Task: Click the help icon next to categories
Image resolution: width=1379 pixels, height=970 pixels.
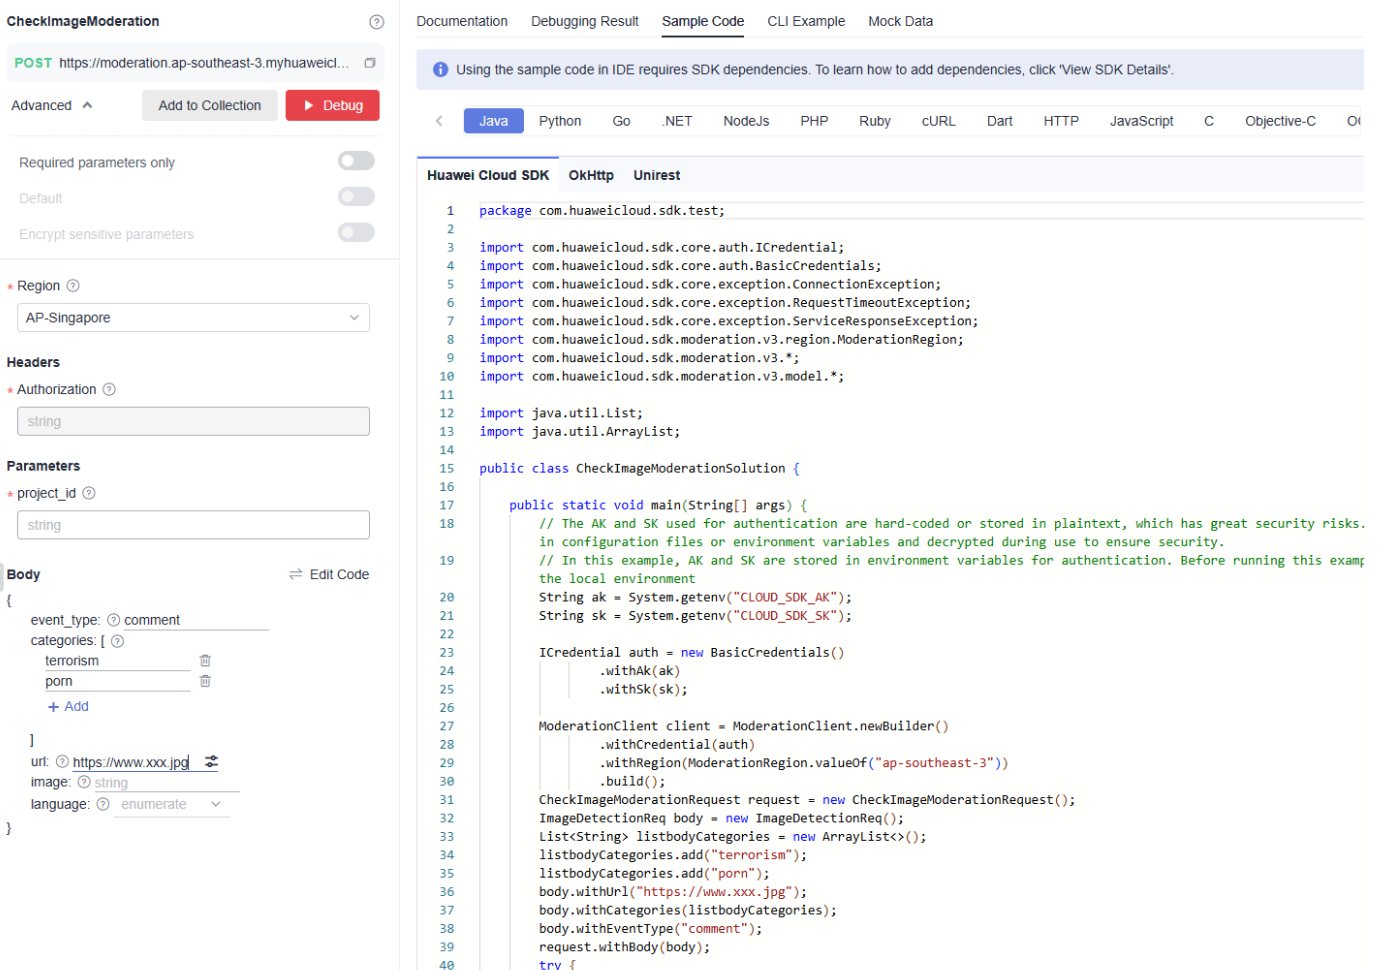Action: pyautogui.click(x=117, y=641)
